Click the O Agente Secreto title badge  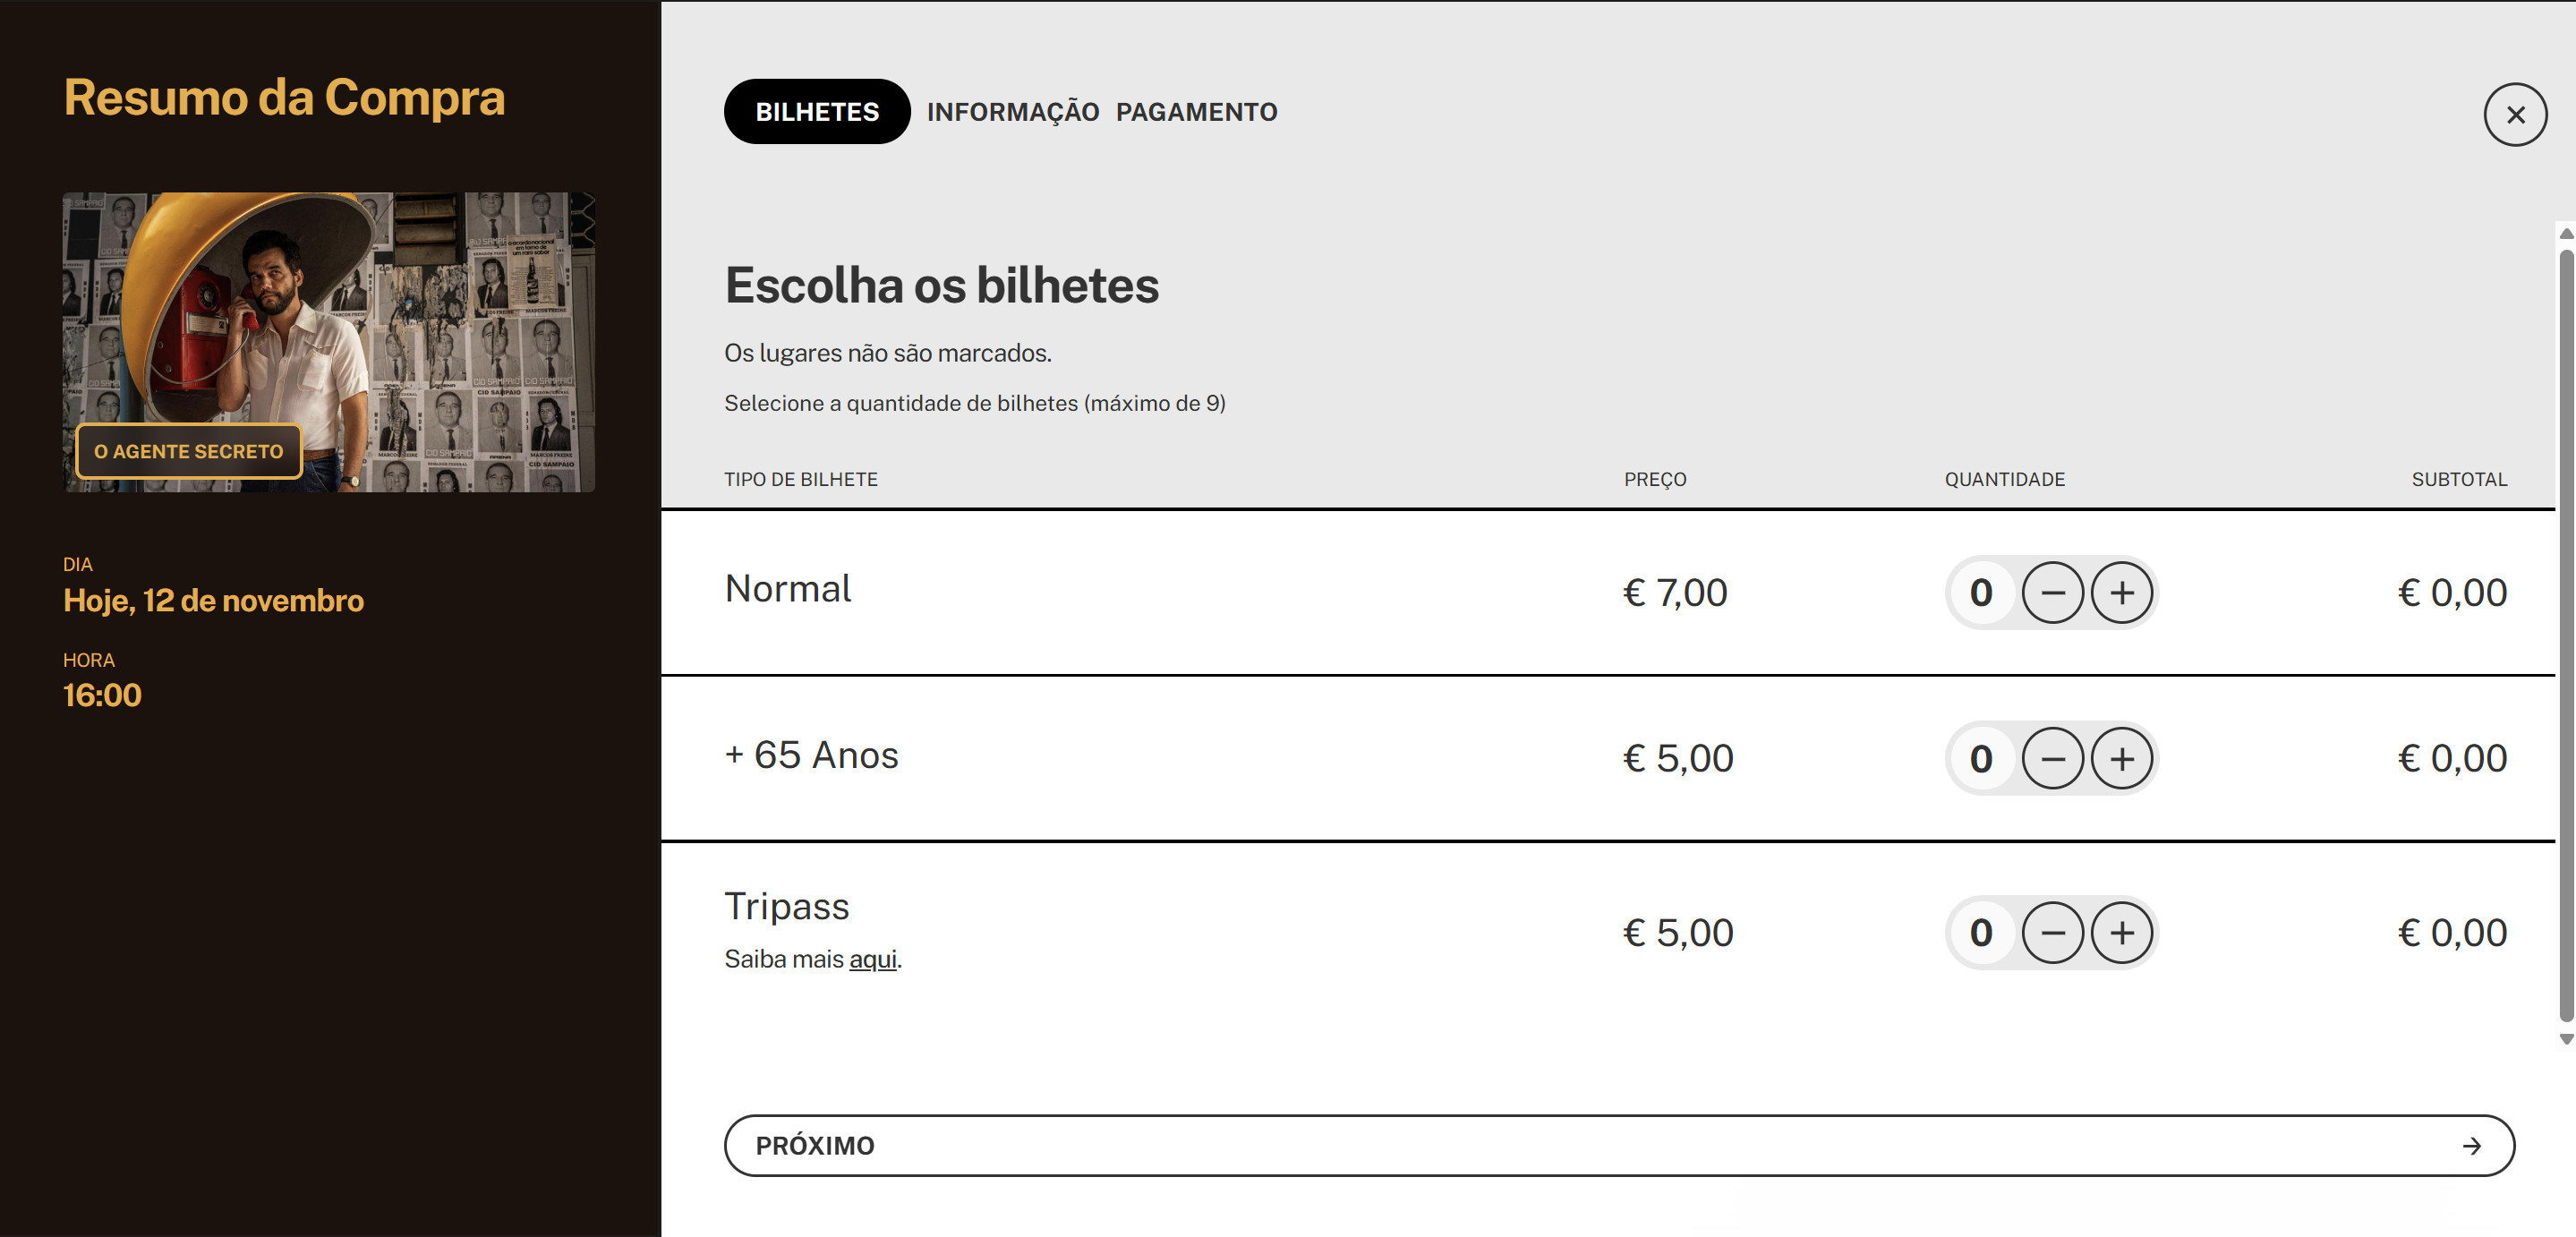point(189,452)
